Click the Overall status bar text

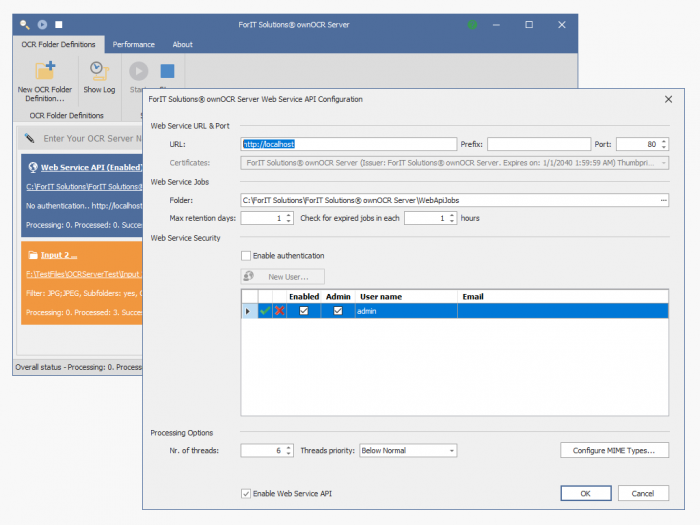pyautogui.click(x=79, y=367)
